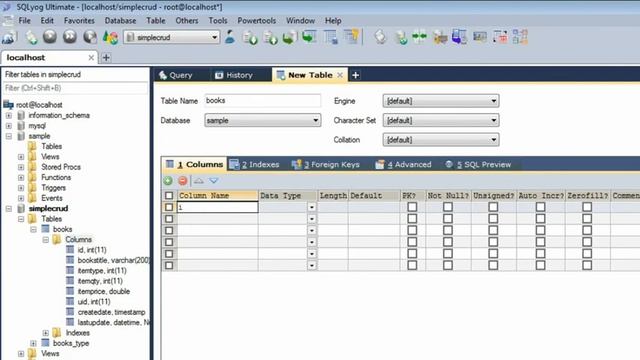Viewport: 640px width, 360px height.
Task: Click the red grid toolbar icon
Action: coord(500,37)
